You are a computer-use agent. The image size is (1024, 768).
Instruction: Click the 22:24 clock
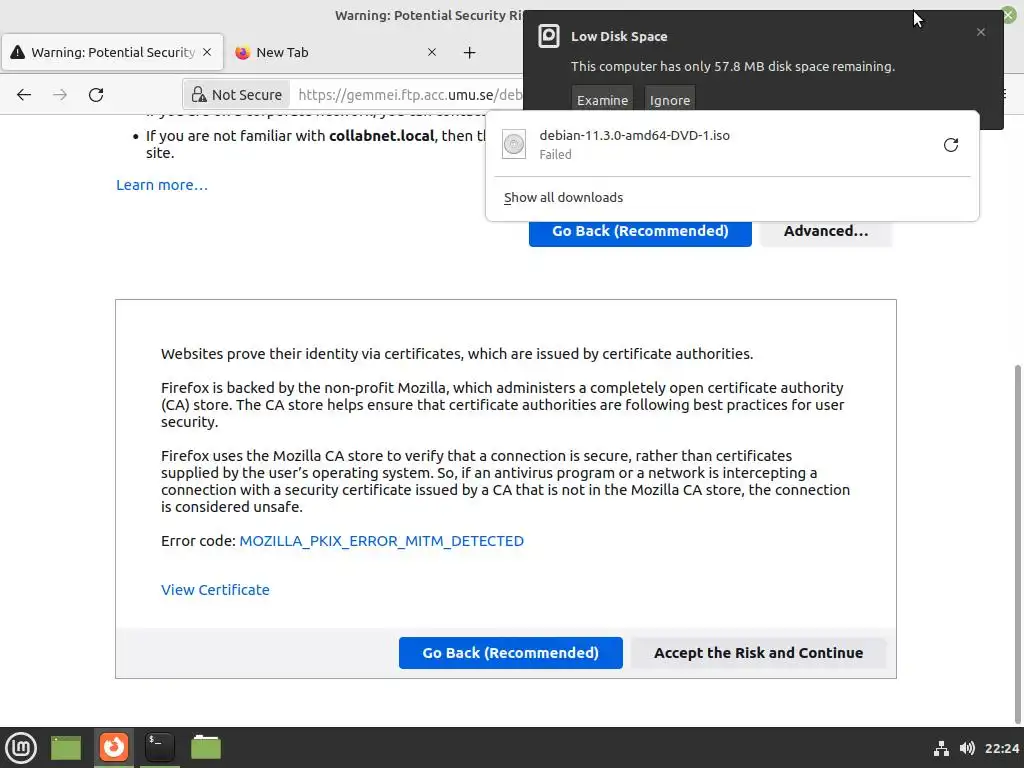coord(1002,748)
